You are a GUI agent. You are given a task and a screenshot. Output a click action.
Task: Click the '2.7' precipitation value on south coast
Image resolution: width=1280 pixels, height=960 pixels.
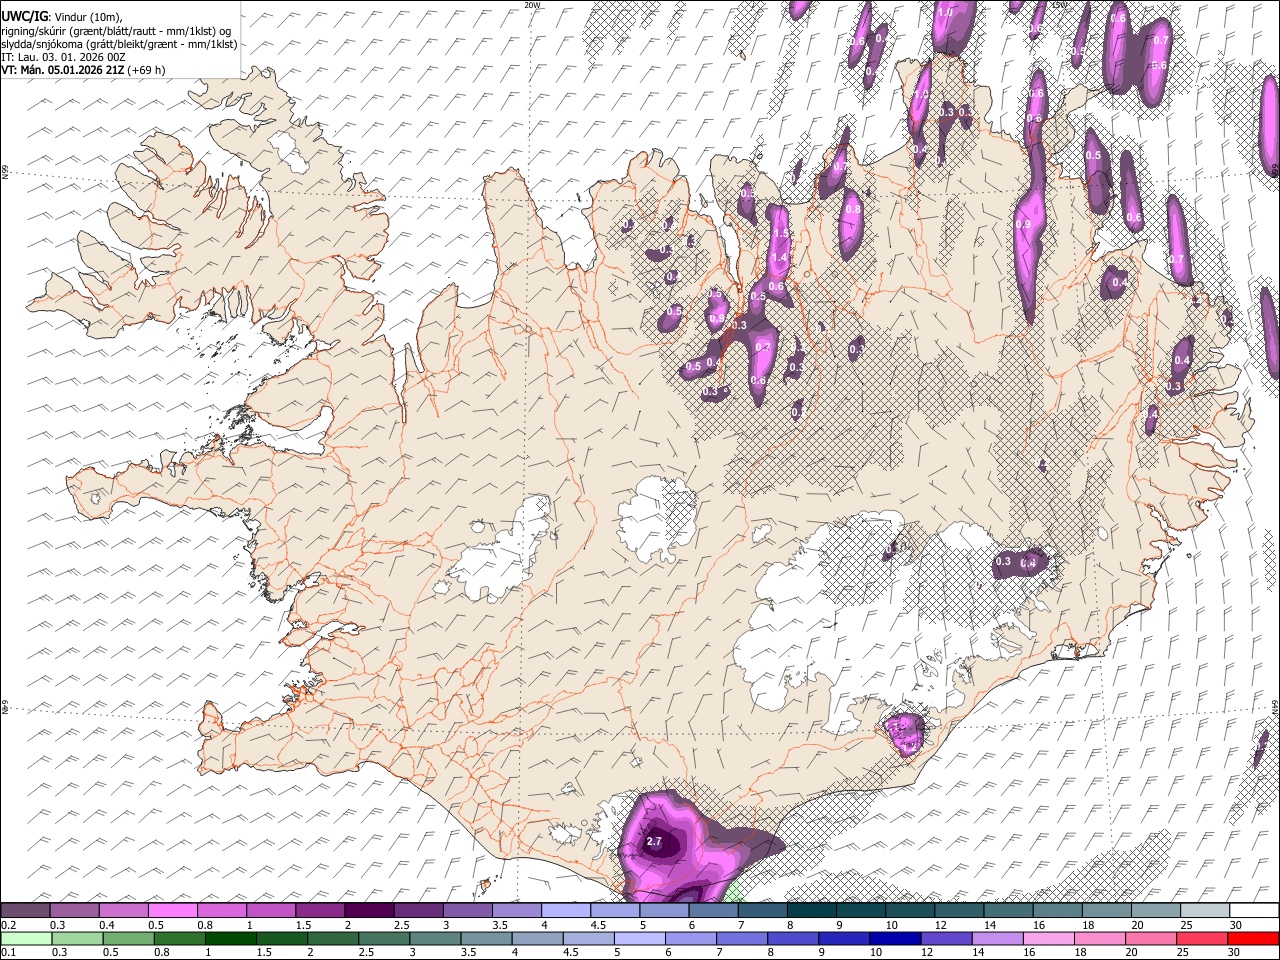(x=654, y=842)
